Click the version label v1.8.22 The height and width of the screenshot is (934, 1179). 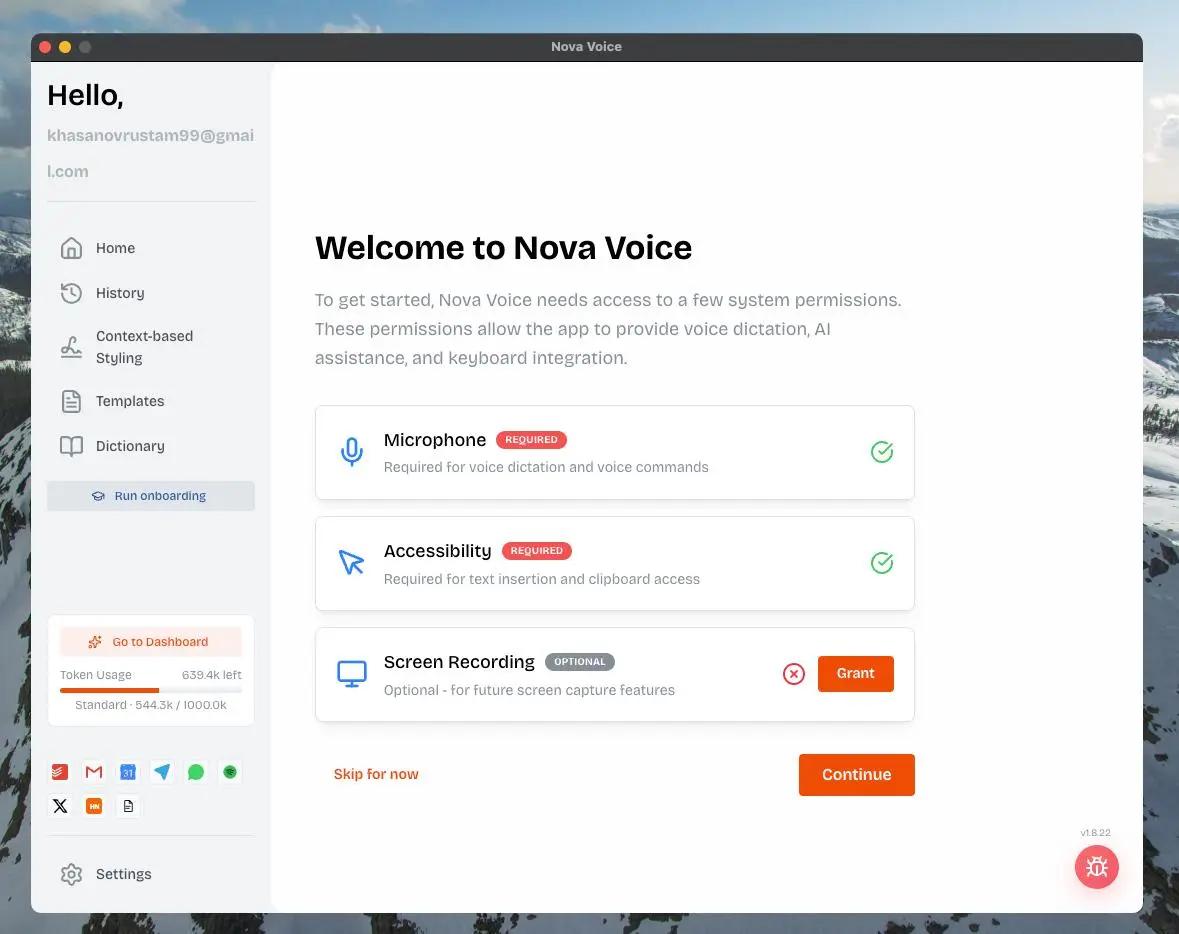point(1095,832)
